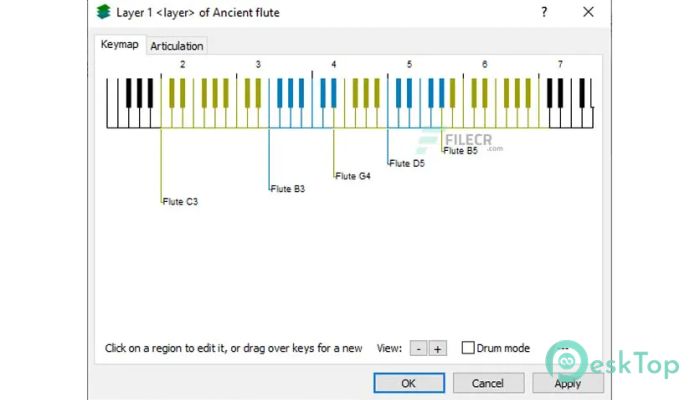700x400 pixels.
Task: Click octave number 5 above the keyboard
Action: click(409, 65)
